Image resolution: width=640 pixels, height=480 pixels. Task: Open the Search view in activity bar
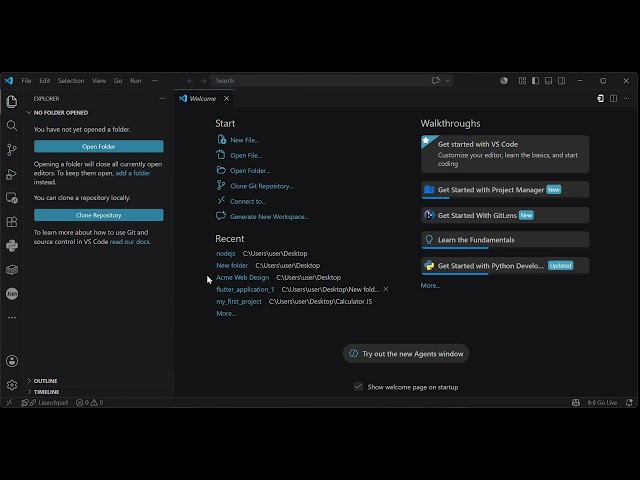point(12,126)
